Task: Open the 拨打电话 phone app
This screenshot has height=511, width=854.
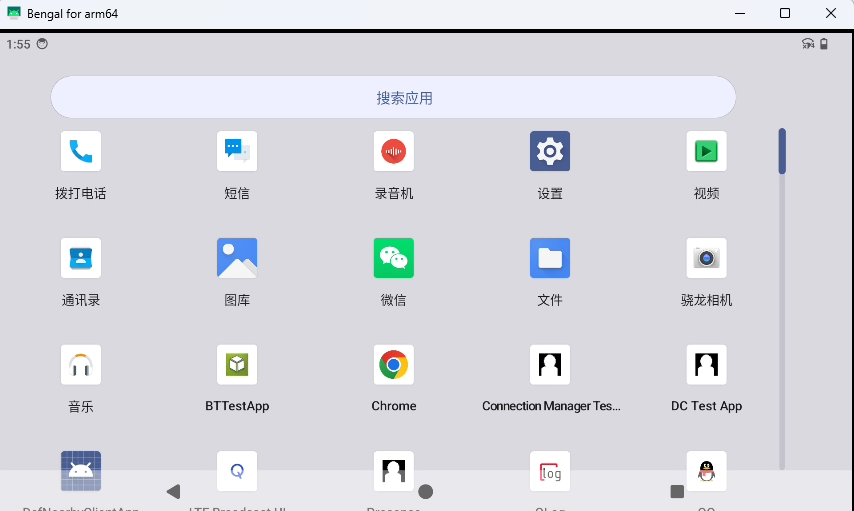Action: click(x=81, y=152)
